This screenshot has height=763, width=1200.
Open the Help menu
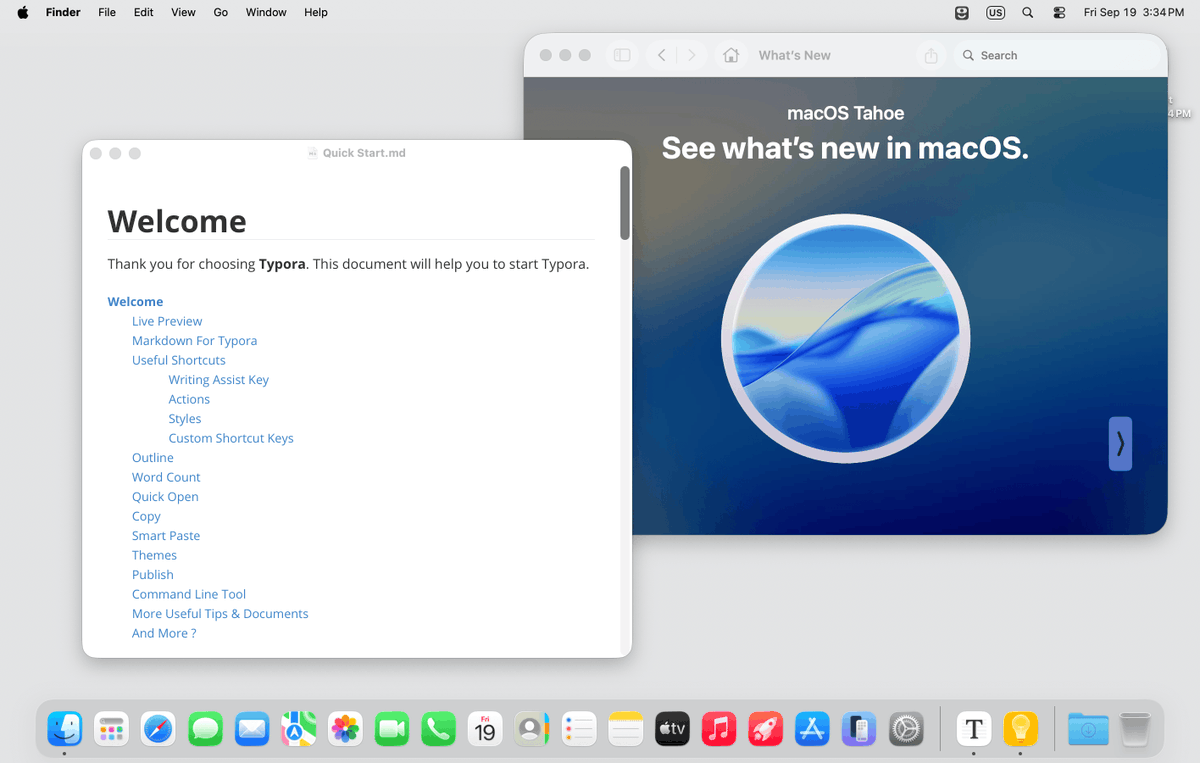pyautogui.click(x=316, y=12)
